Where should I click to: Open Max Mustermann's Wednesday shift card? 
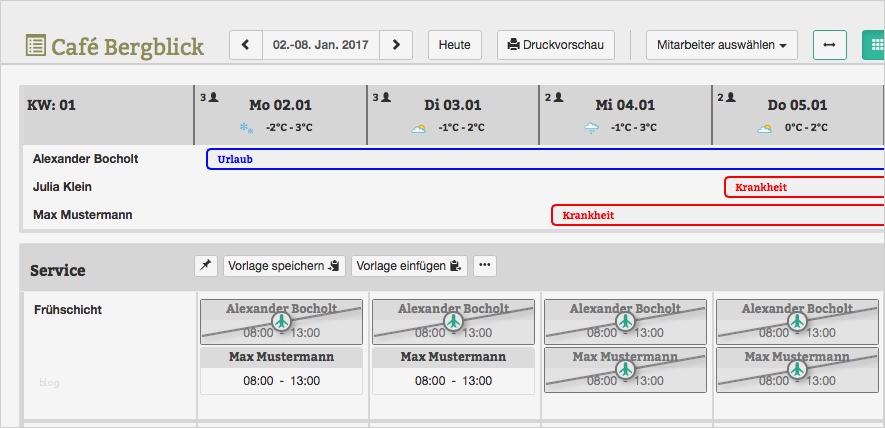(625, 370)
